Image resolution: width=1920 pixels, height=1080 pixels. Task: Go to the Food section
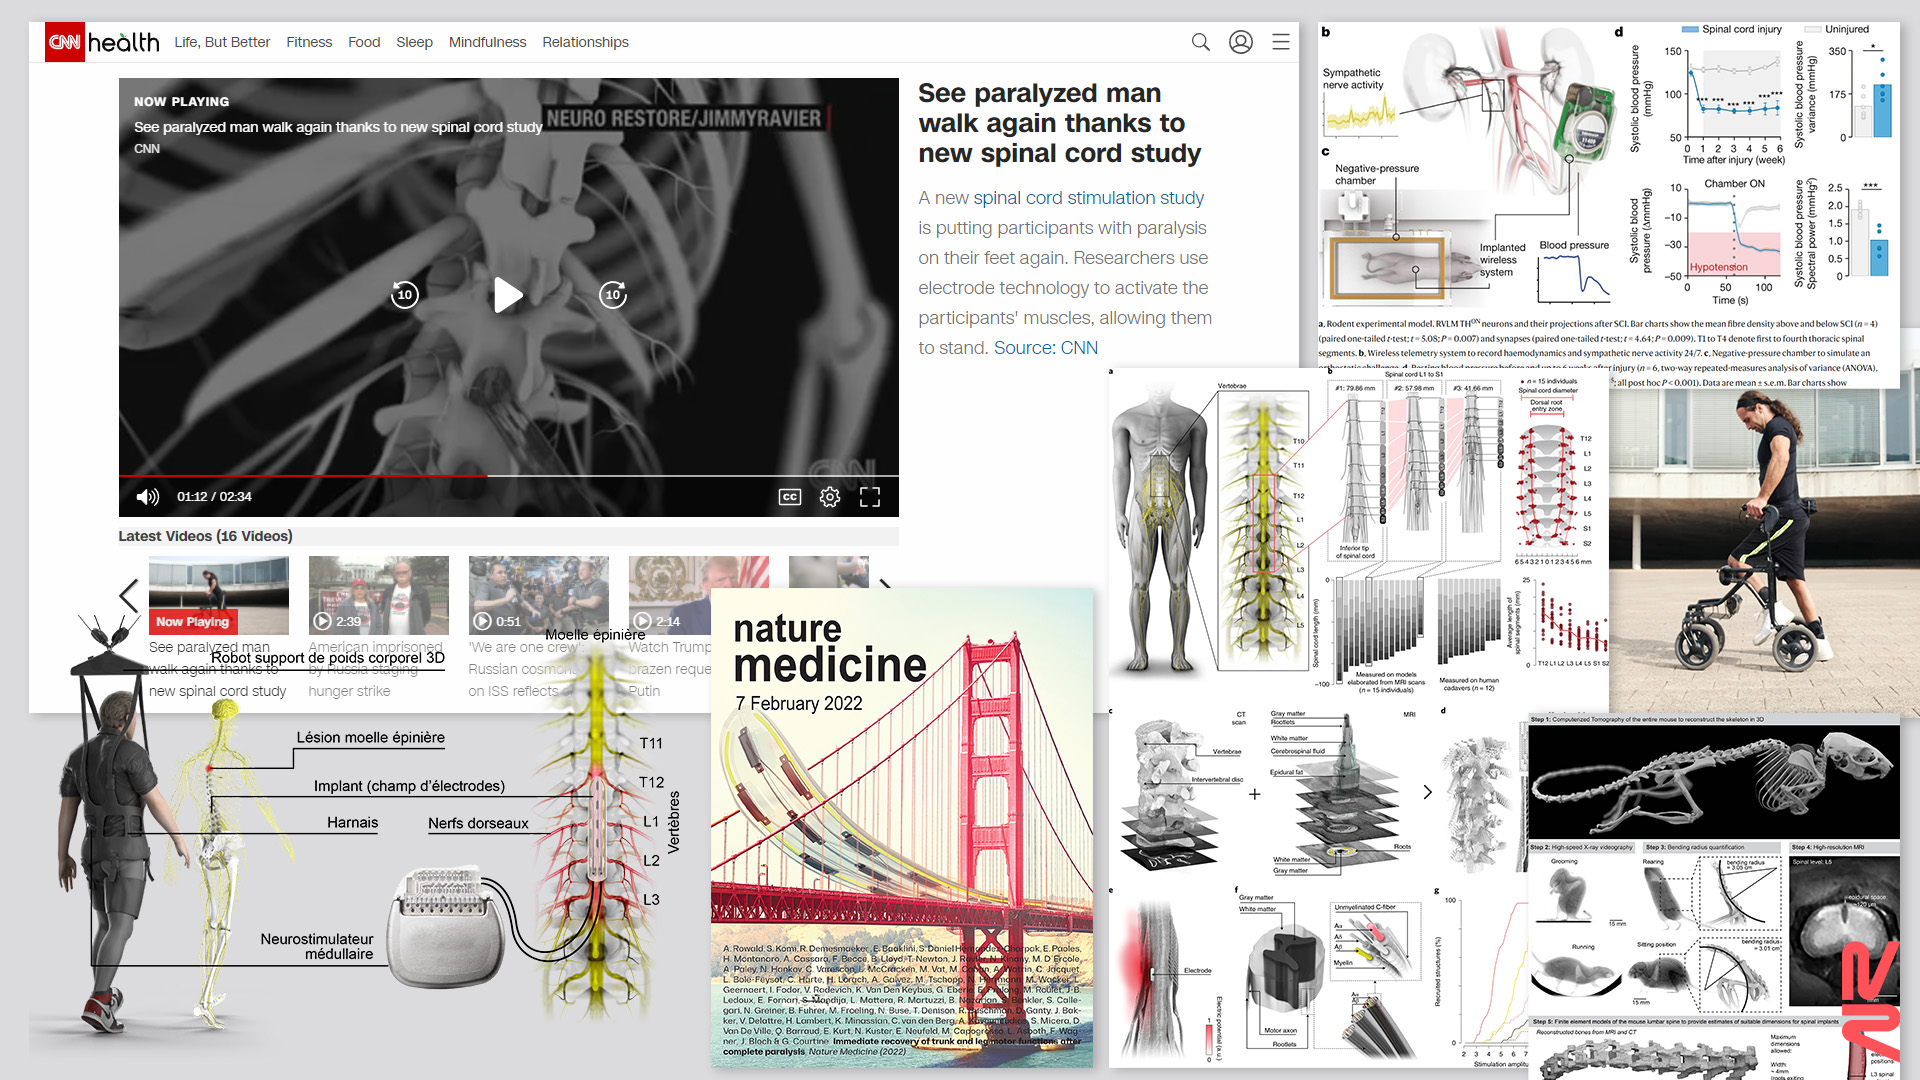tap(364, 42)
